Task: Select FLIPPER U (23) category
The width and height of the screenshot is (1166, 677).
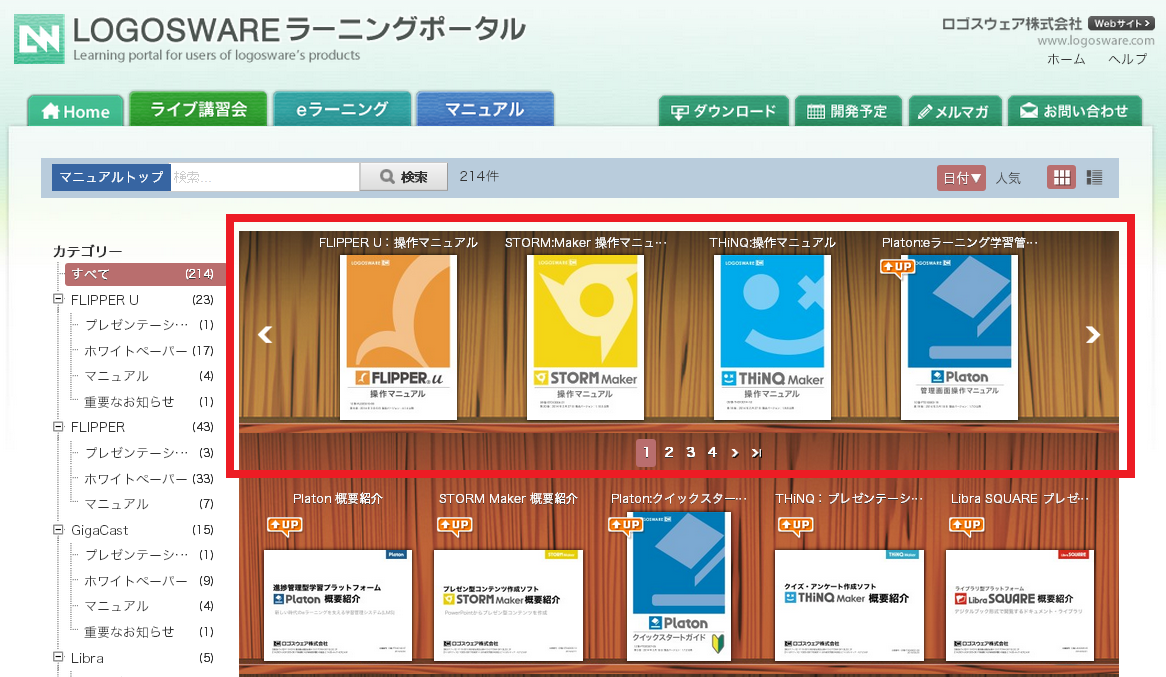Action: pos(142,300)
